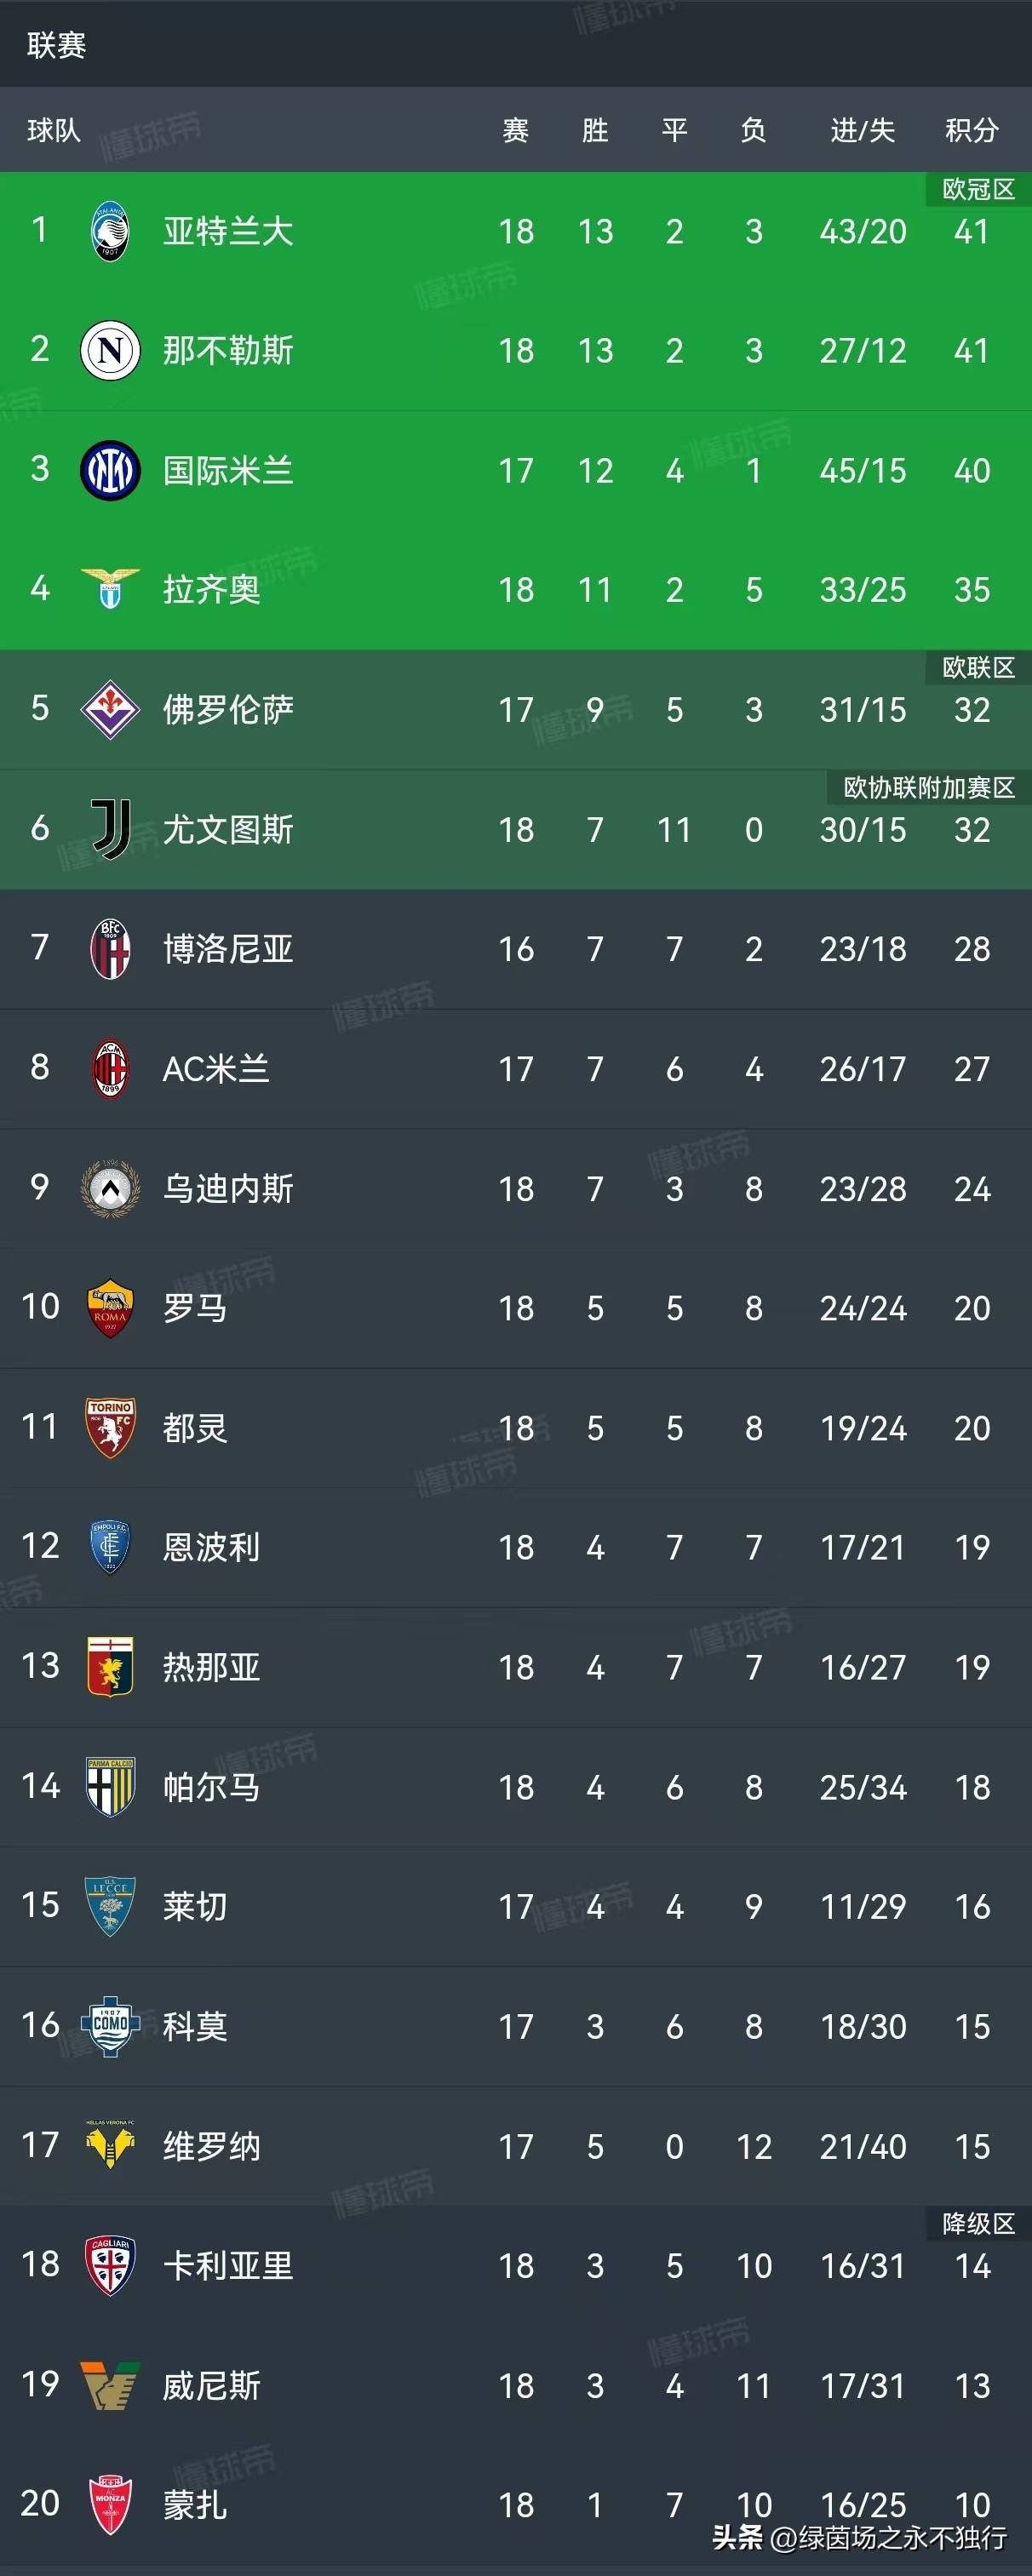Click the 欧冠区 zone label
The width and height of the screenshot is (1032, 2576).
click(978, 189)
